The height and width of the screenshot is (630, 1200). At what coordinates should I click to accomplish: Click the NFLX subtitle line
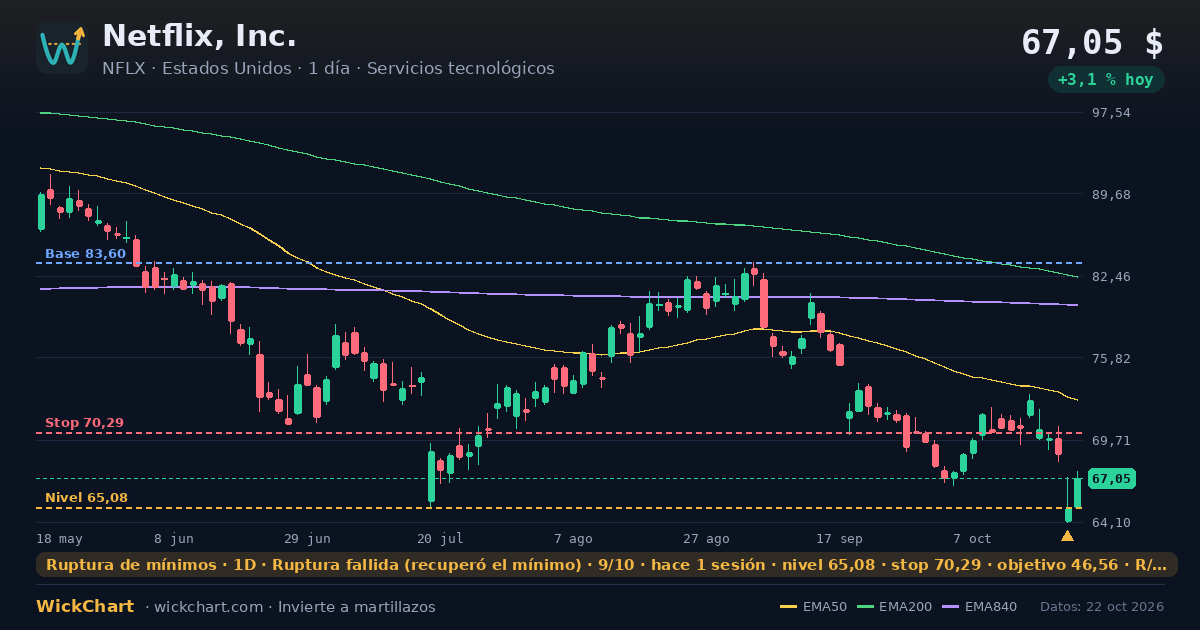(x=328, y=69)
